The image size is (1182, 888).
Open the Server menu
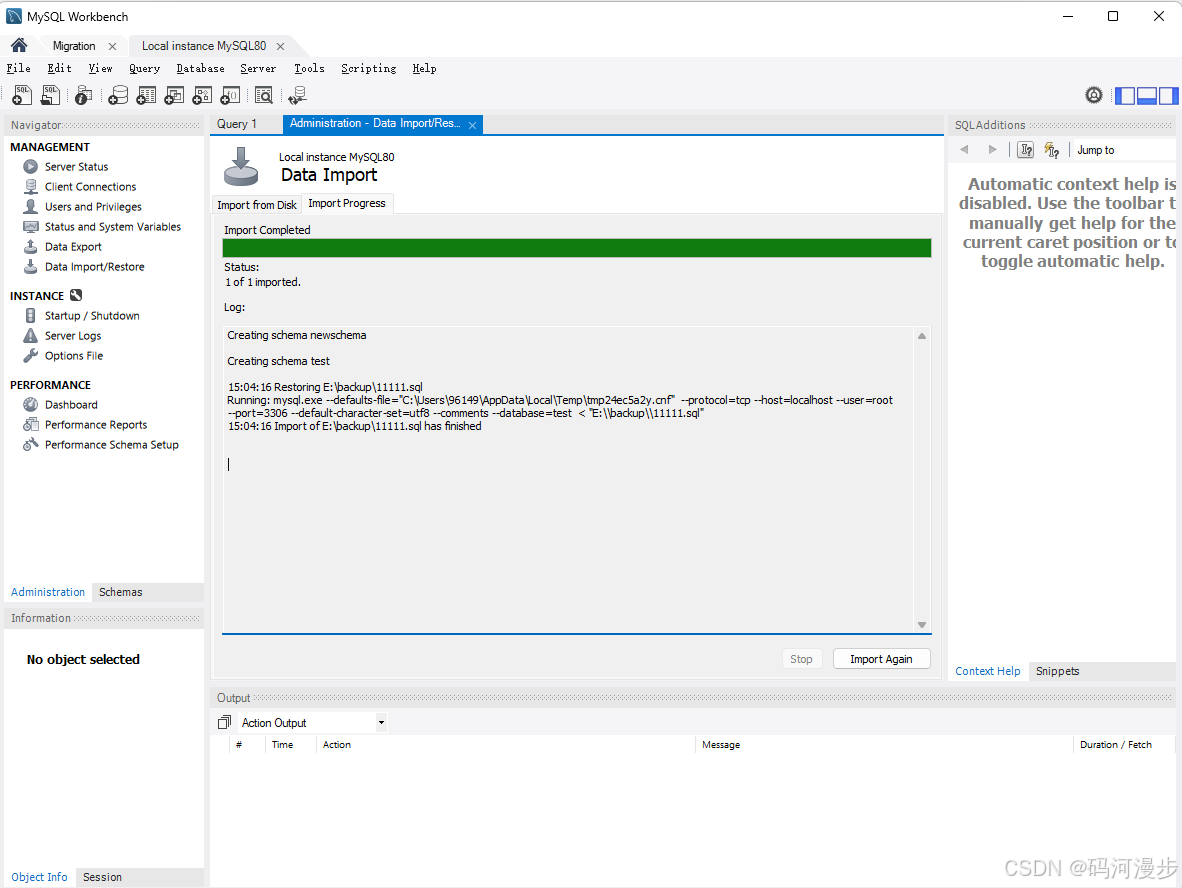point(258,69)
